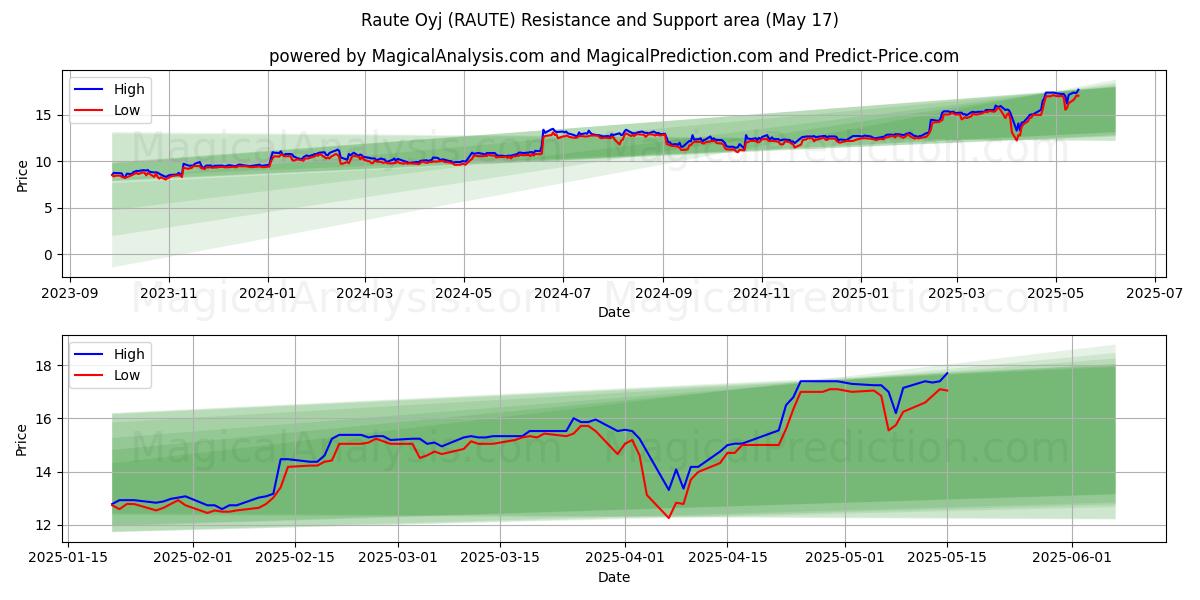Select the 2025-06-01 label on the bottom x-axis
The height and width of the screenshot is (600, 1200).
click(x=1072, y=559)
